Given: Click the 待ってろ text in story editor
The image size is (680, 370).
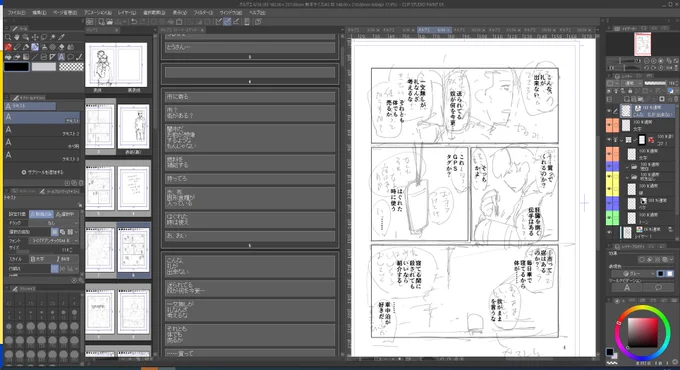Looking at the screenshot, I should (177, 179).
